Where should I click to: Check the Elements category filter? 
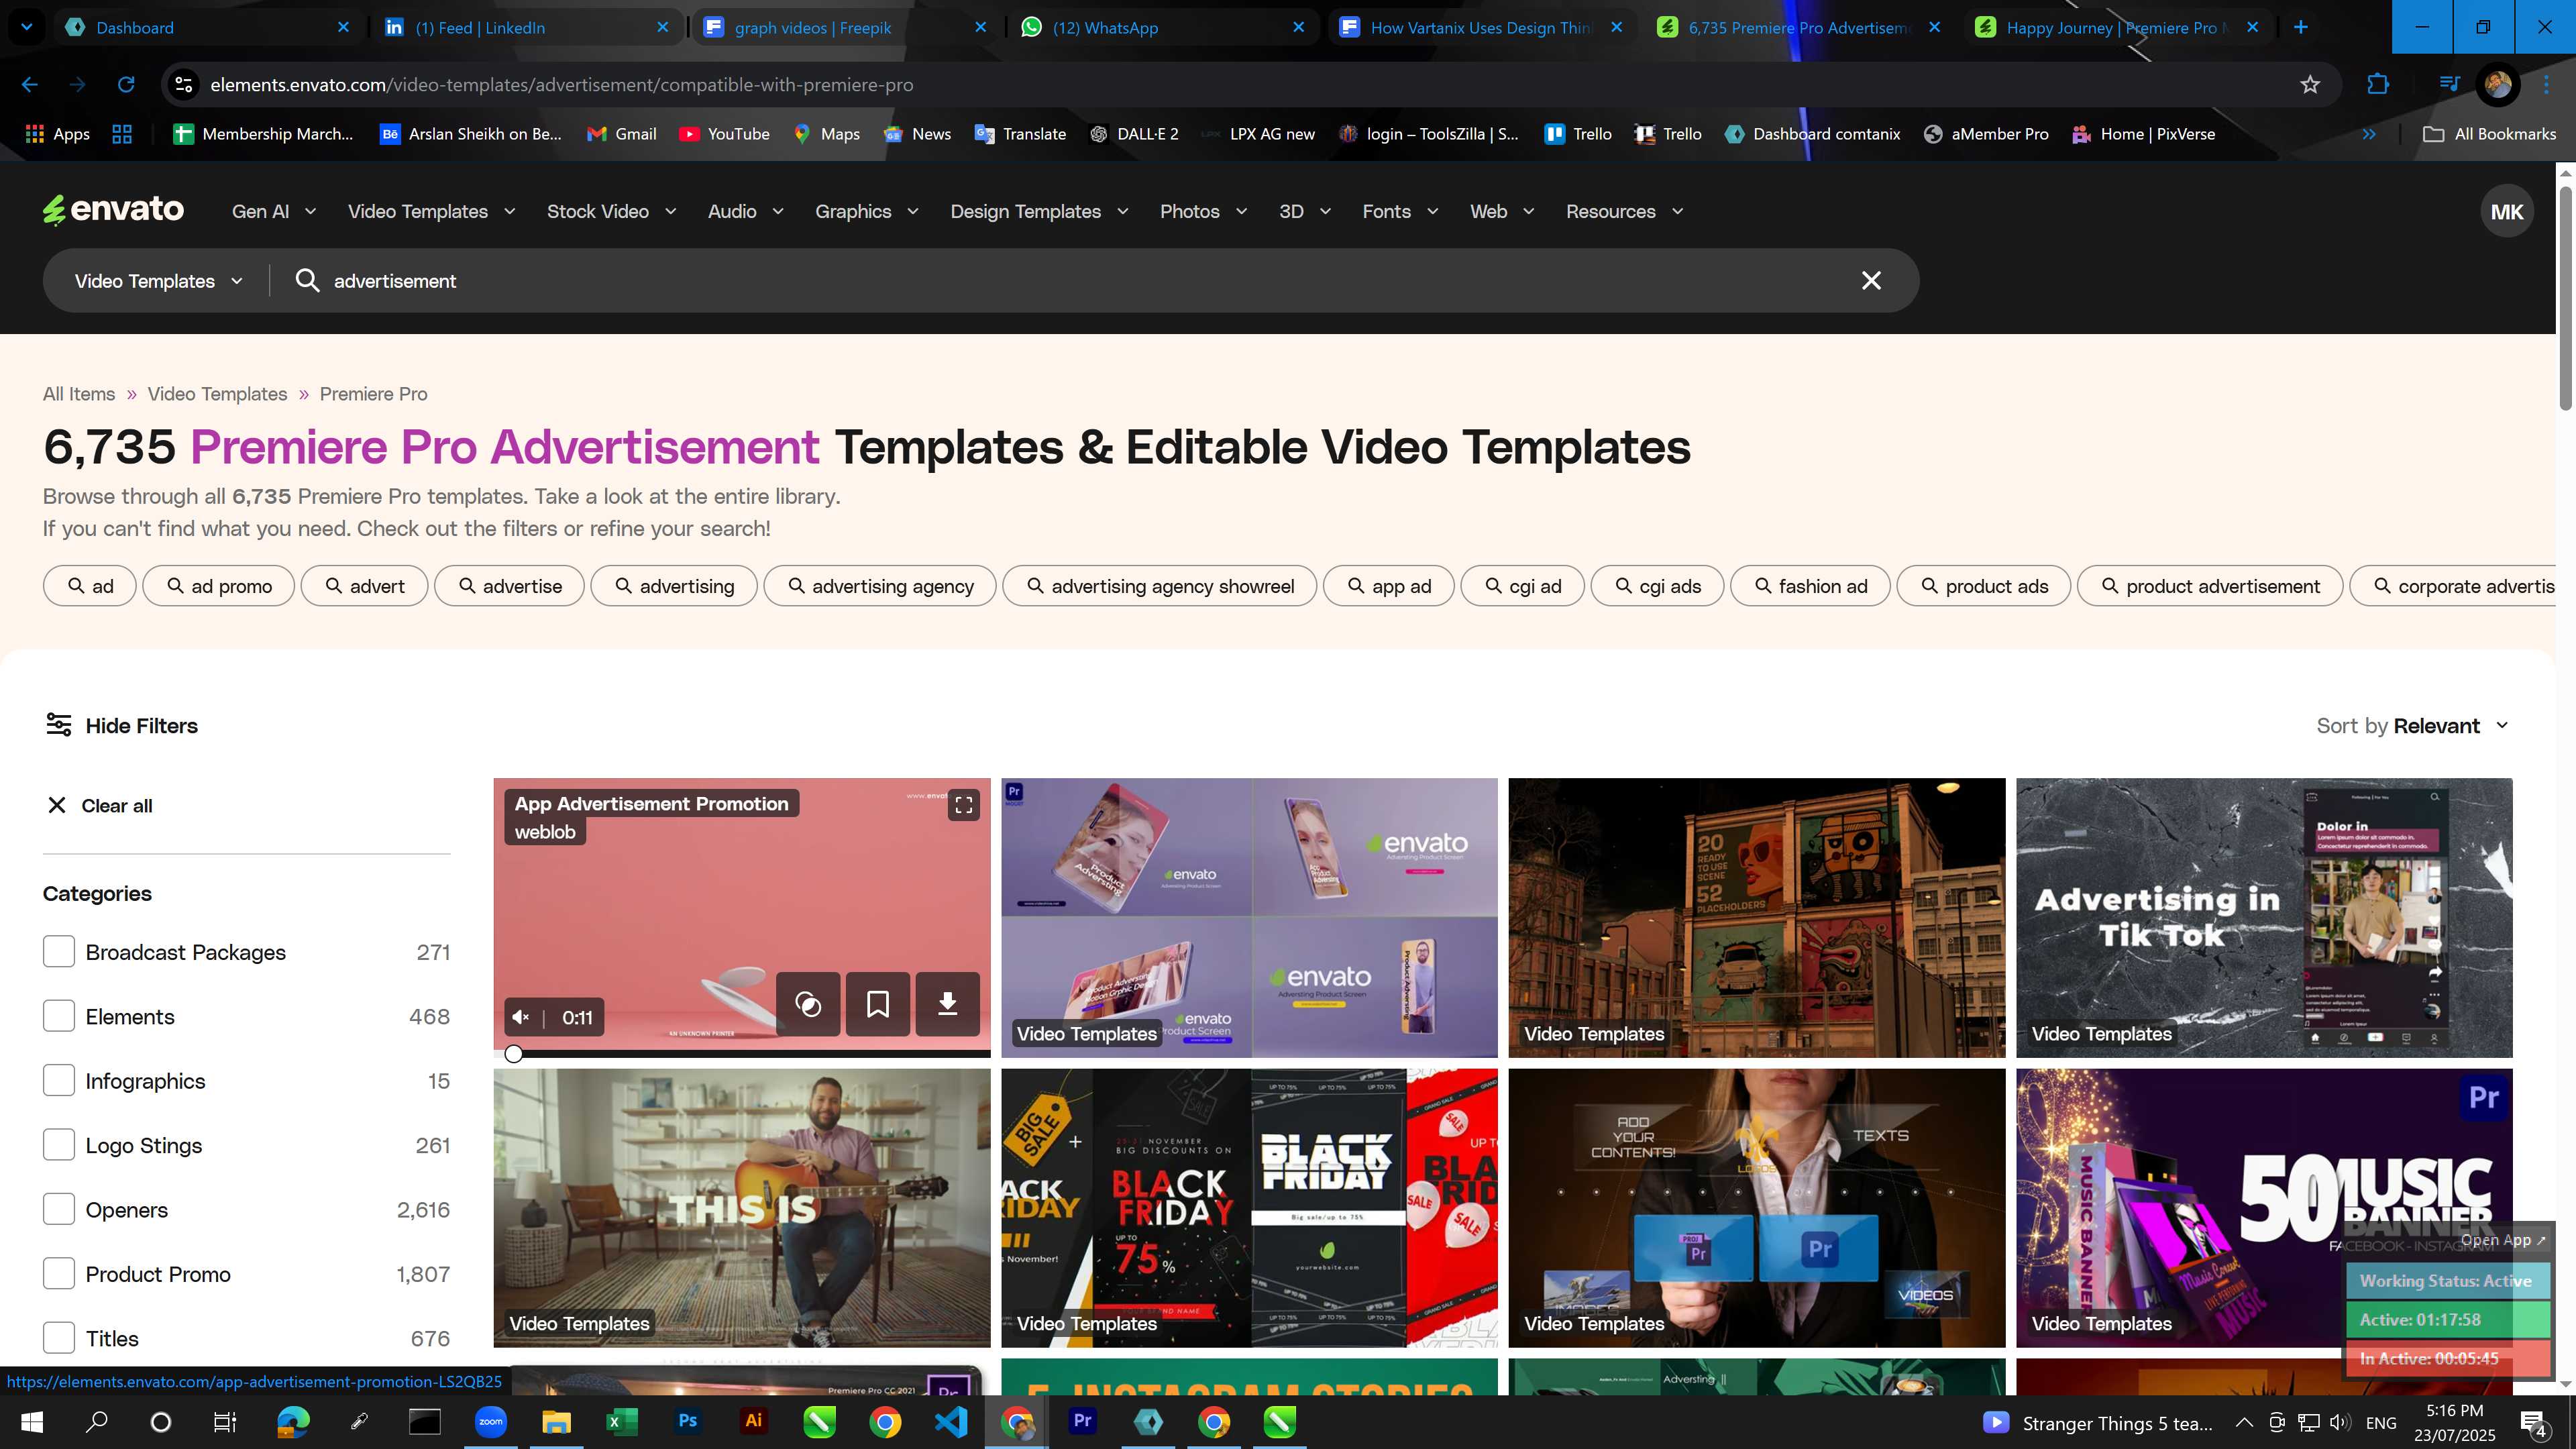(x=59, y=1017)
